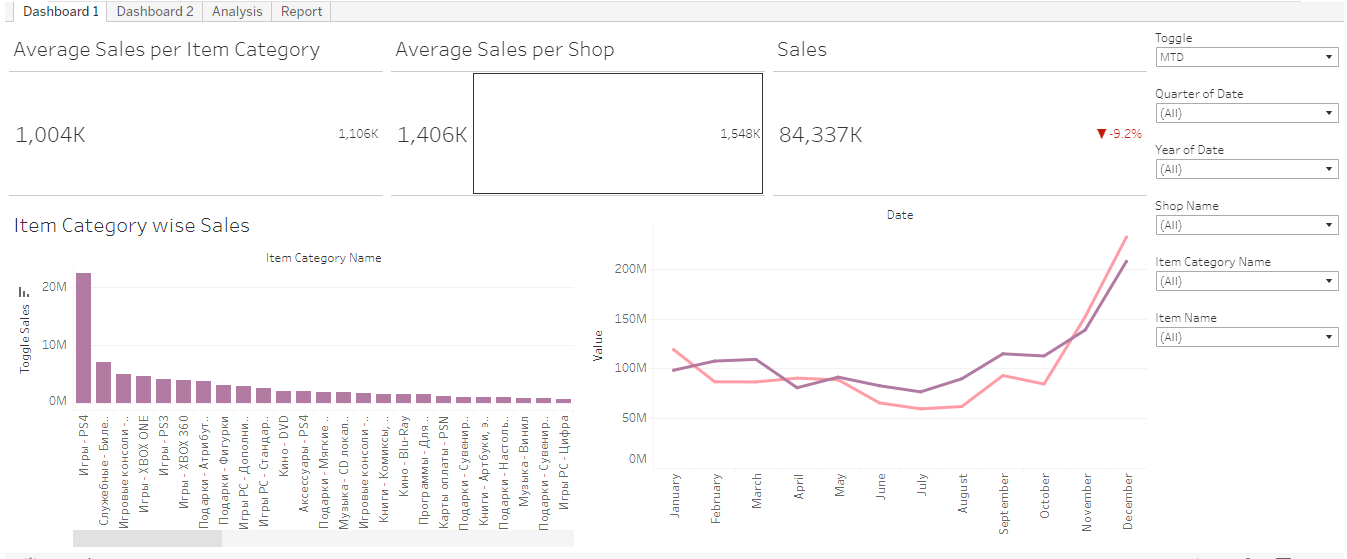Screen dimensions: 1347x559
Task: Click the November label on the date axis
Action: 1086,501
